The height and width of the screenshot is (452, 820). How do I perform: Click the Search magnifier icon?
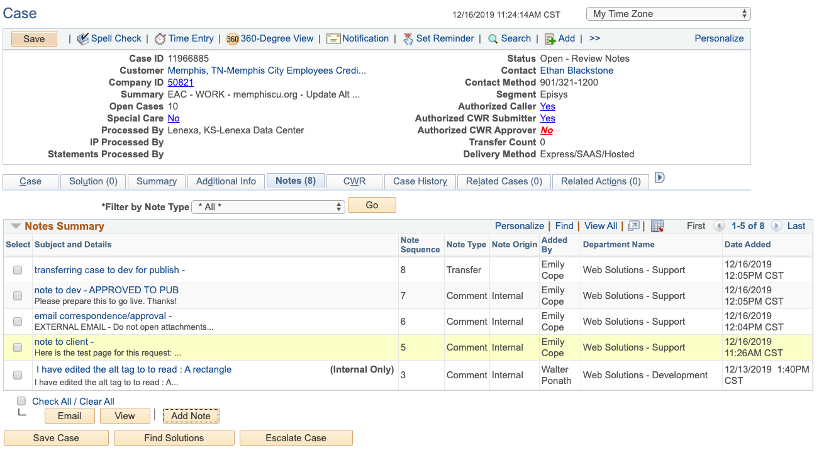tap(494, 39)
